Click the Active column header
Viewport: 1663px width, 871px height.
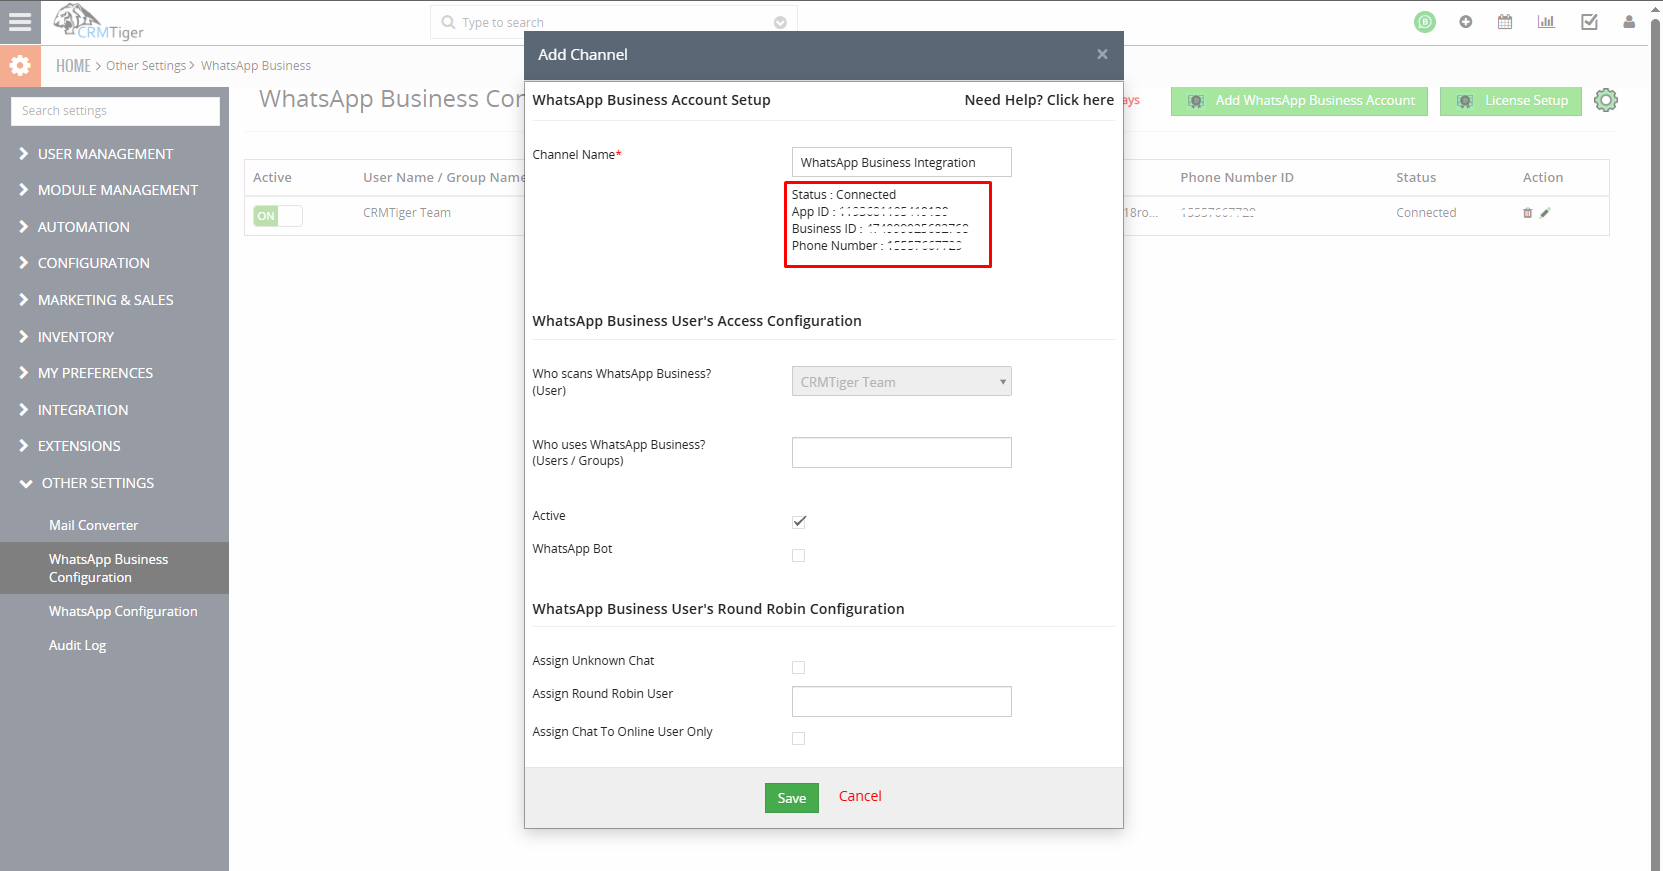click(272, 178)
